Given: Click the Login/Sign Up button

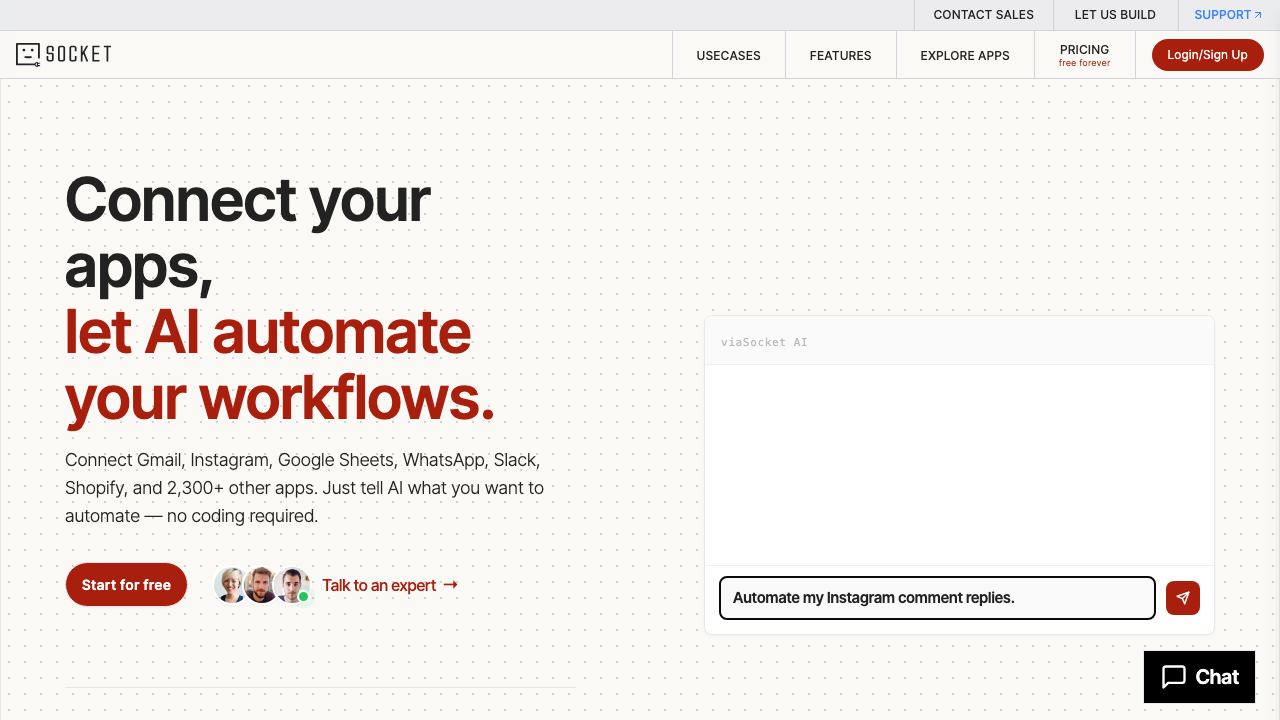Looking at the screenshot, I should coord(1207,55).
